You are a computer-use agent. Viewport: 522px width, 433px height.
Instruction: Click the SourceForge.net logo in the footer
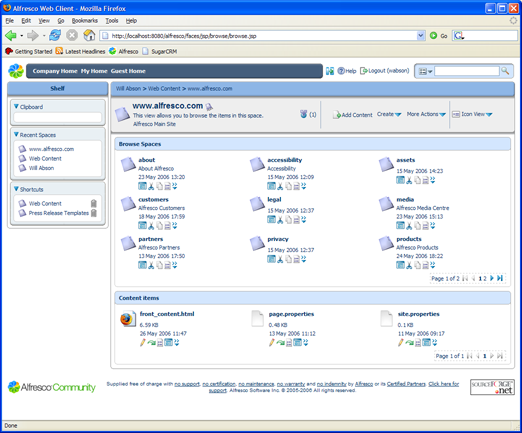pos(492,387)
